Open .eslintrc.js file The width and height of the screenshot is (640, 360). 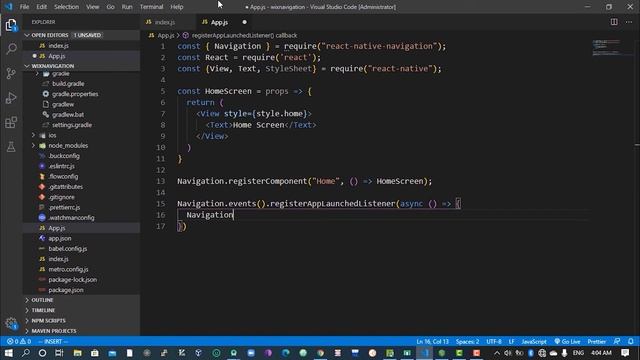62,166
